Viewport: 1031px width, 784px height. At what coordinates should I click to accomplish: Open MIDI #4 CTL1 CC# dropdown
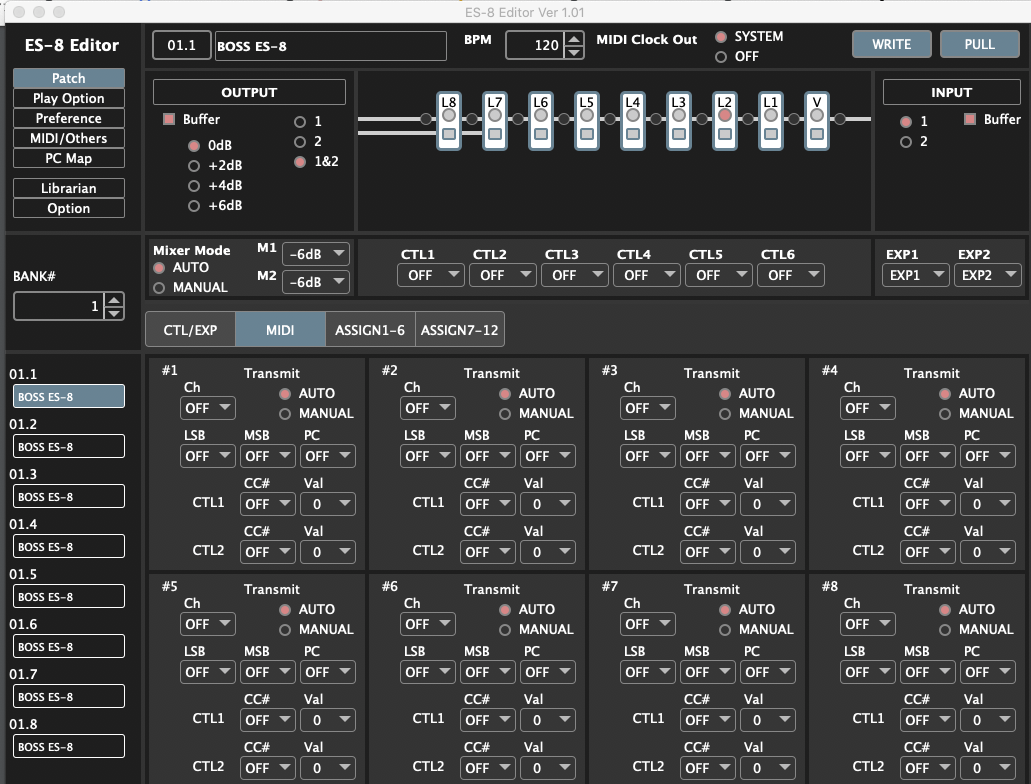pos(928,504)
